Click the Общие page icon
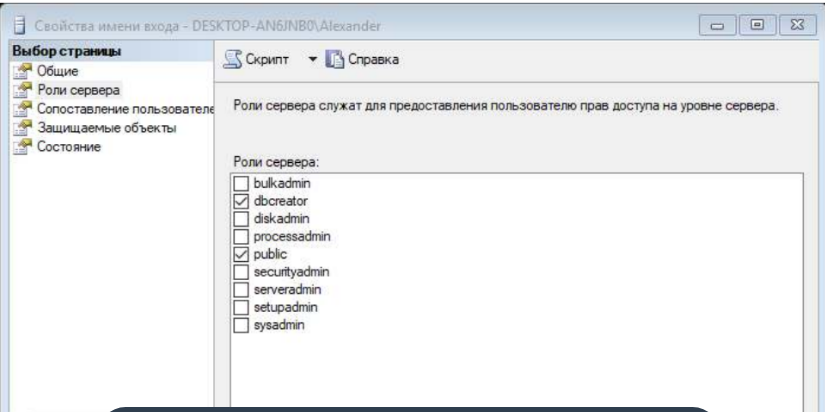This screenshot has height=412, width=825. tap(23, 72)
